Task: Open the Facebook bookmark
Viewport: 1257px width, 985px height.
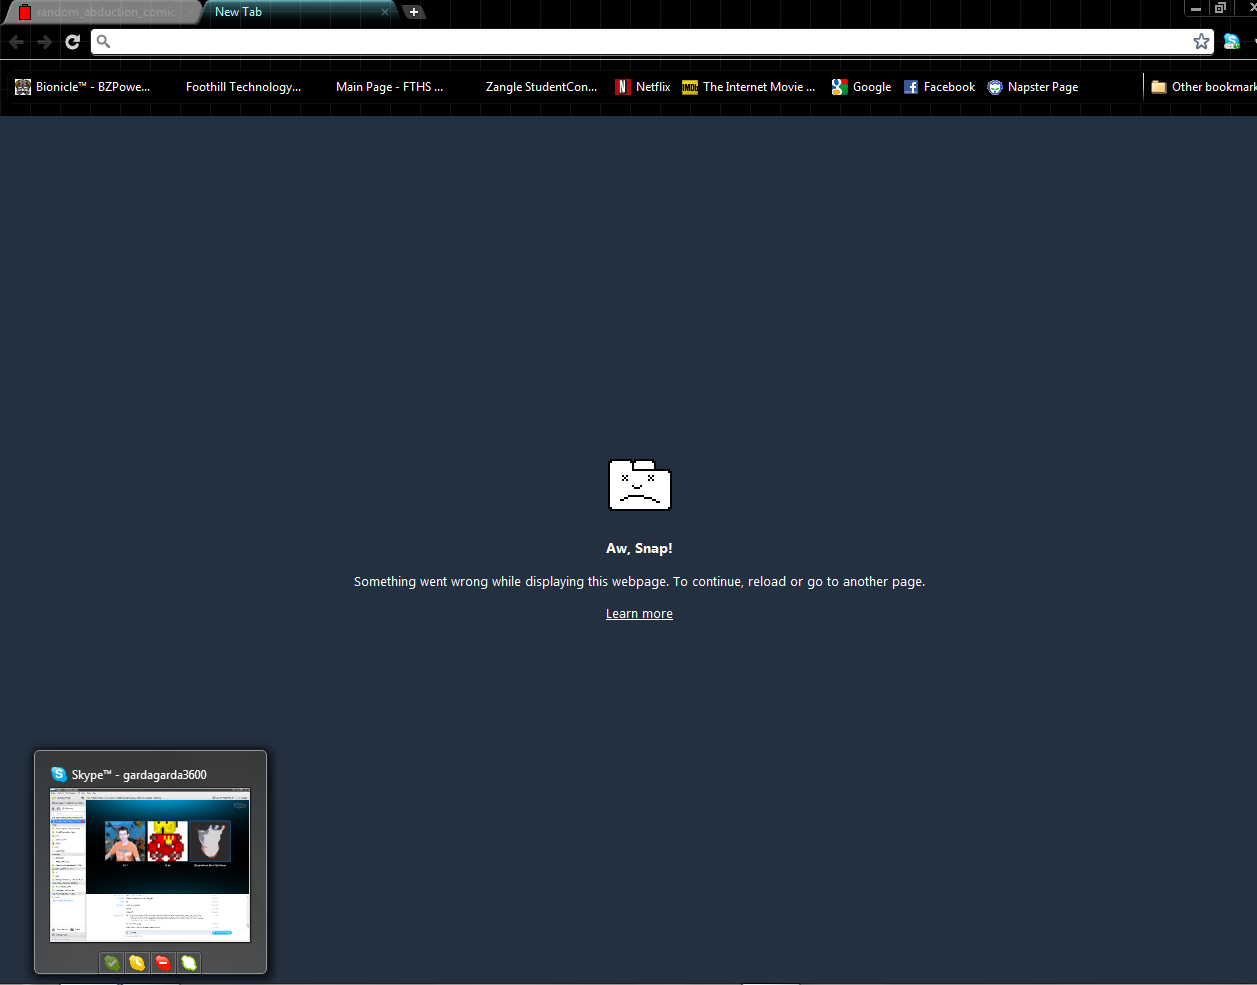Action: pyautogui.click(x=939, y=87)
